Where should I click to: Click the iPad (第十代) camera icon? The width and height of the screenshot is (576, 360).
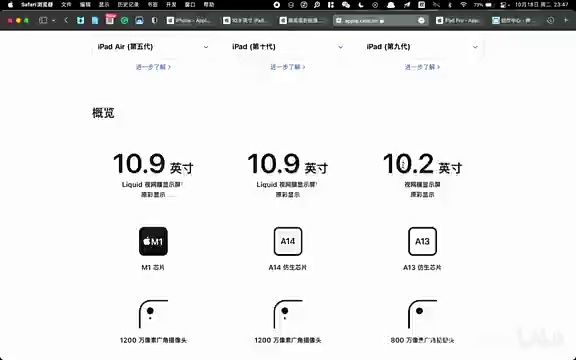pos(288,314)
